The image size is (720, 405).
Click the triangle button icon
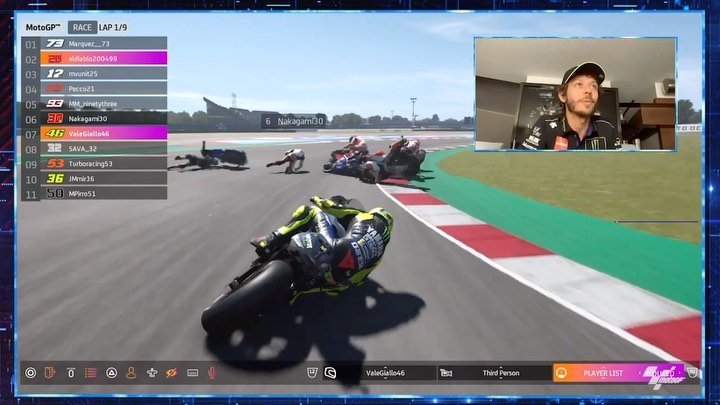point(111,373)
